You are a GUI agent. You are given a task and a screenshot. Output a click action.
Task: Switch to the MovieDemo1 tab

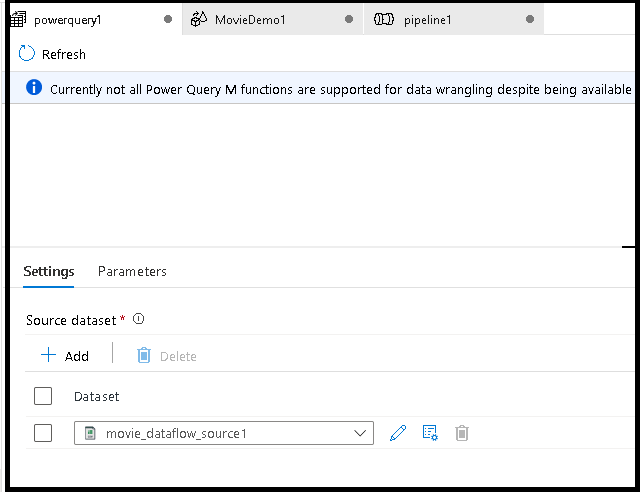pos(250,19)
